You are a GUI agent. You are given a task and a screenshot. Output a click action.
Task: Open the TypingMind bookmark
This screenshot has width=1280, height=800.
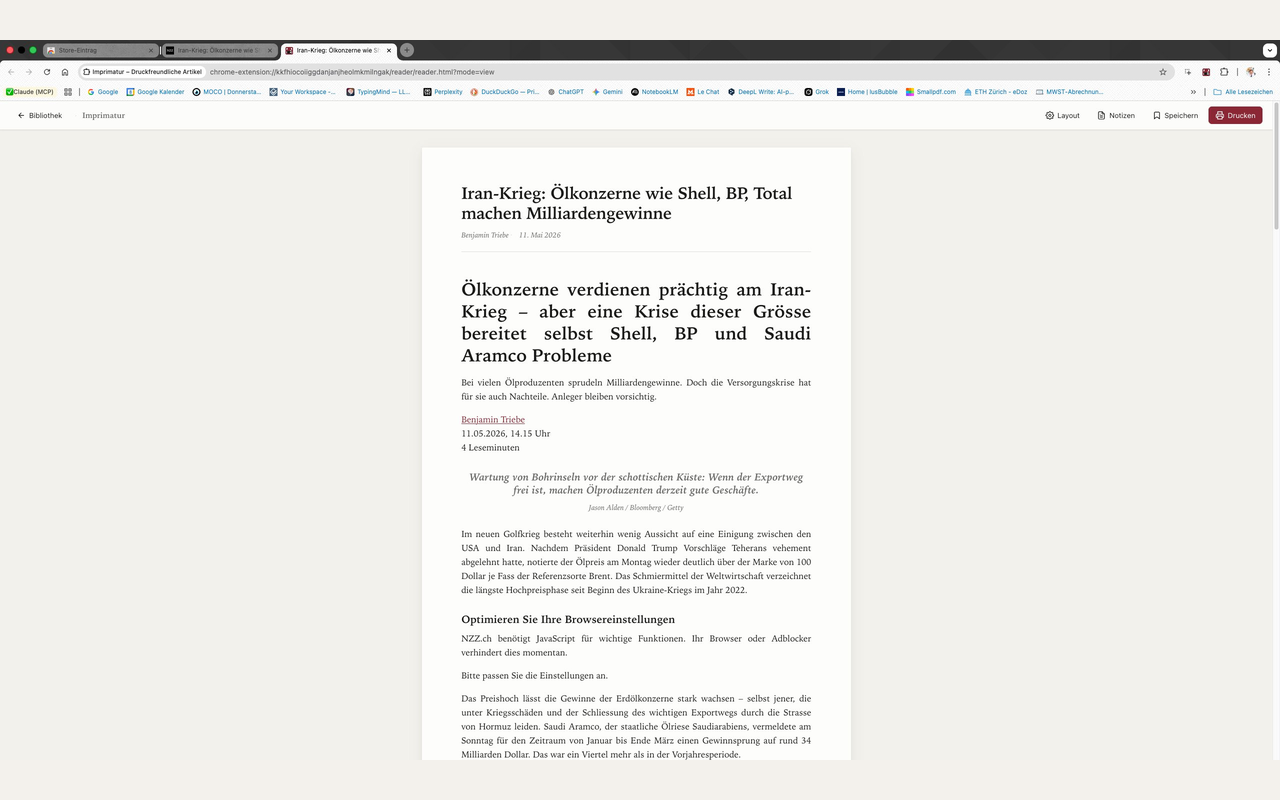(x=379, y=91)
